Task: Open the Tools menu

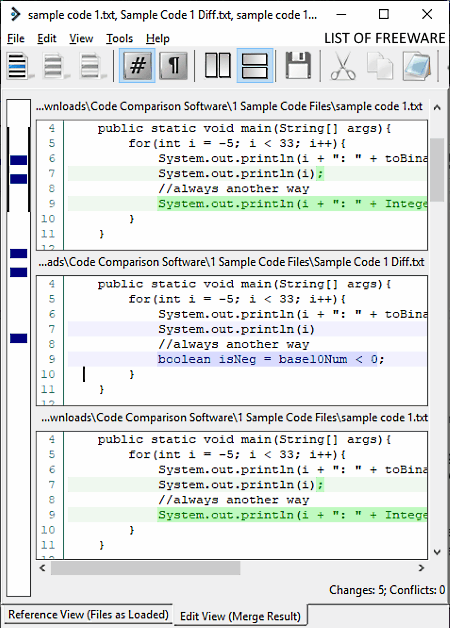Action: click(x=119, y=38)
